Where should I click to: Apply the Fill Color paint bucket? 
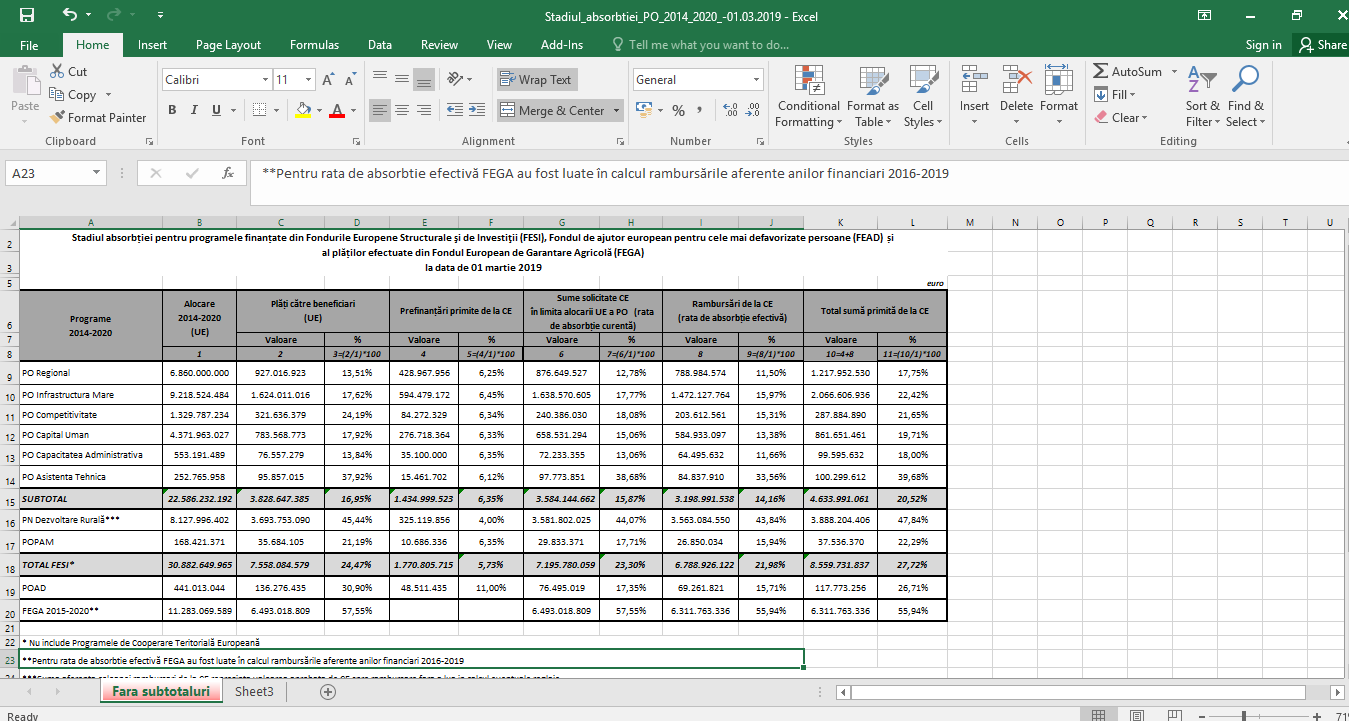tap(304, 110)
